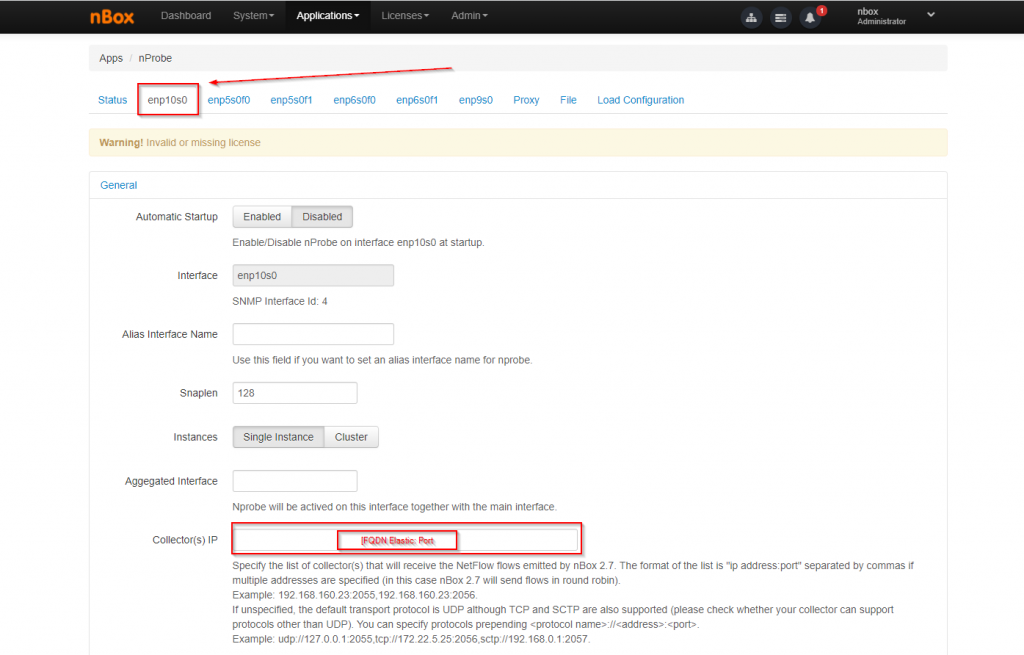Focus the Aggregated Interface field
Image resolution: width=1024 pixels, height=655 pixels.
click(295, 481)
